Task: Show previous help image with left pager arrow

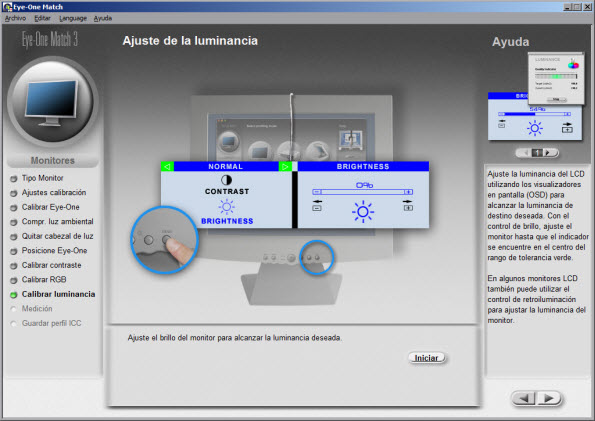Action: click(526, 153)
